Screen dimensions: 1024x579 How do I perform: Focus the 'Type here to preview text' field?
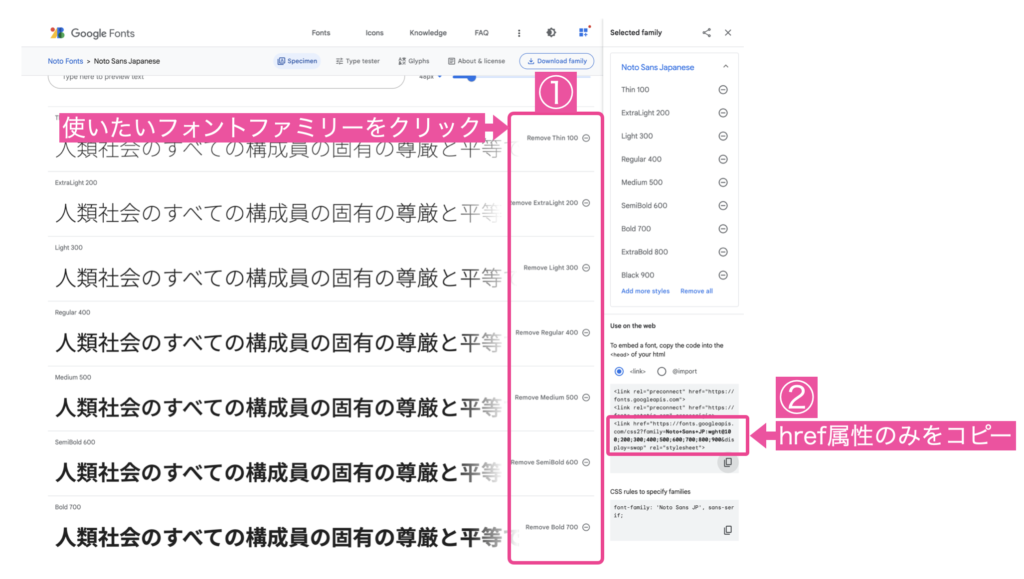pos(226,78)
